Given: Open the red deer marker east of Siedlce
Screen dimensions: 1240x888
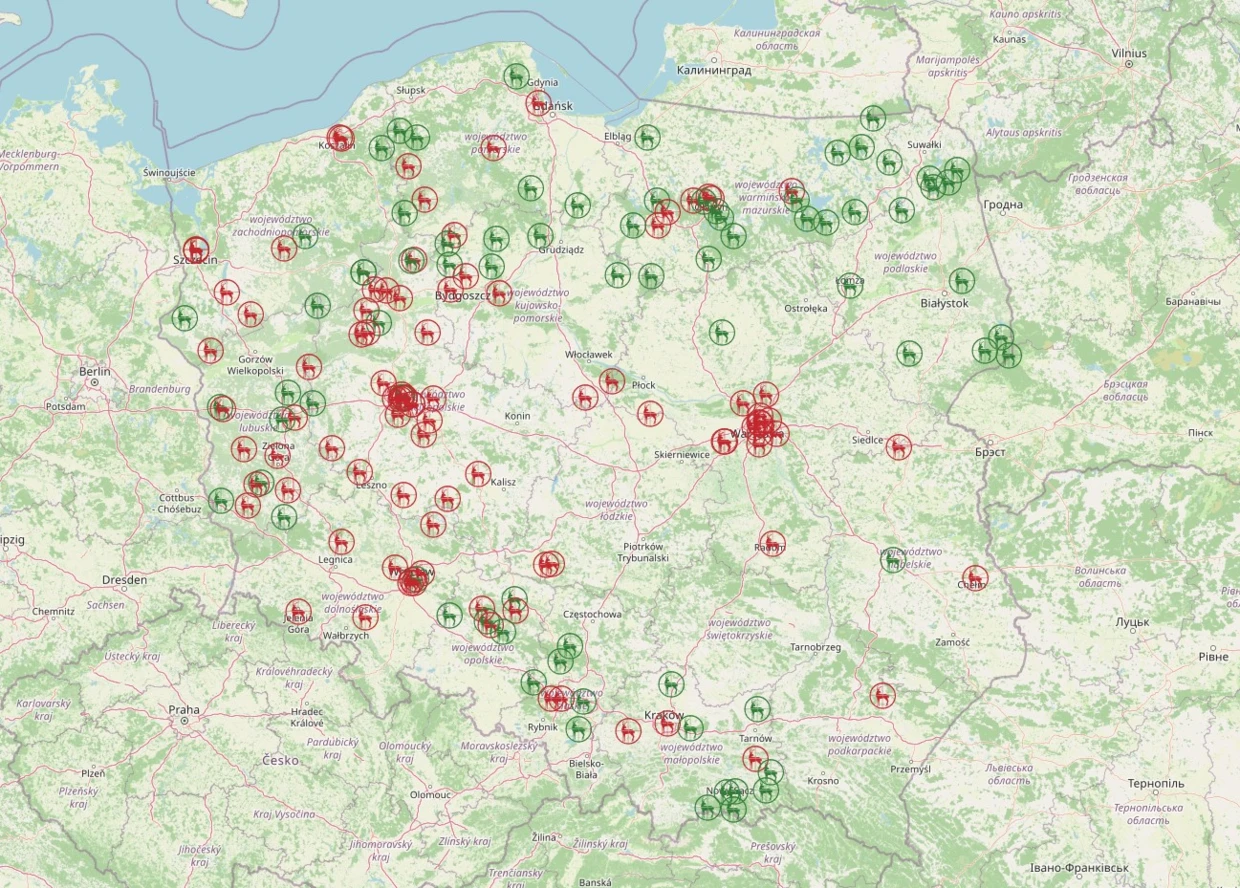Looking at the screenshot, I should point(899,447).
